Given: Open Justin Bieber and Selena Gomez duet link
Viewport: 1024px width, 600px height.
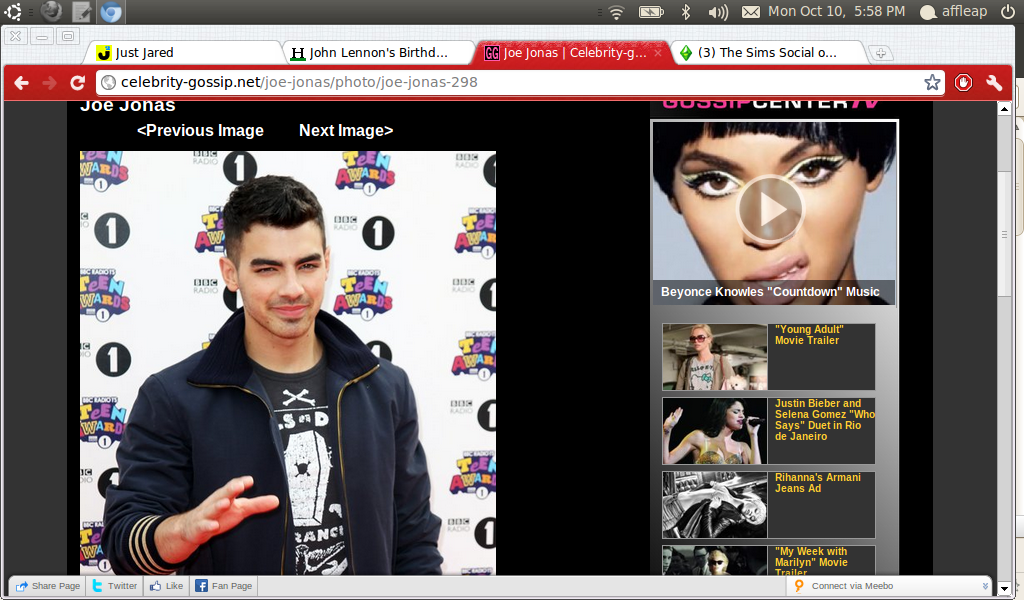Looking at the screenshot, I should tap(824, 420).
